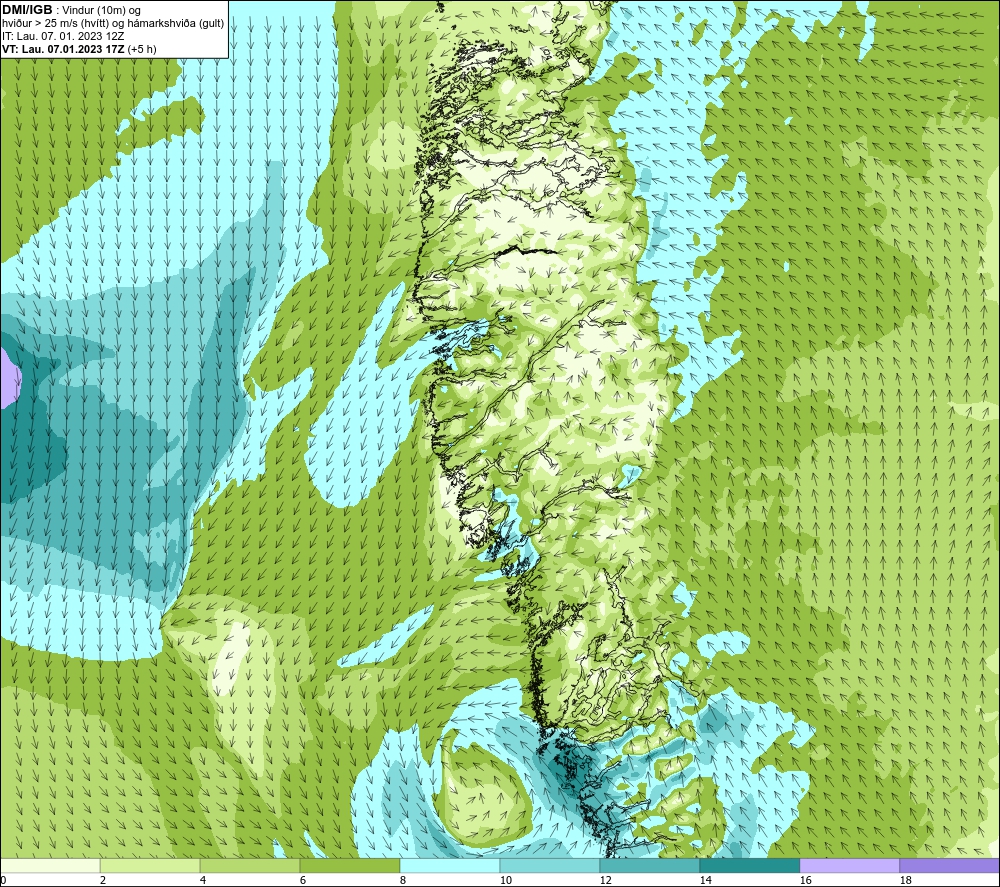Click the 12–14 m/s darker teal legend swatch
1000x887 pixels.
649,866
